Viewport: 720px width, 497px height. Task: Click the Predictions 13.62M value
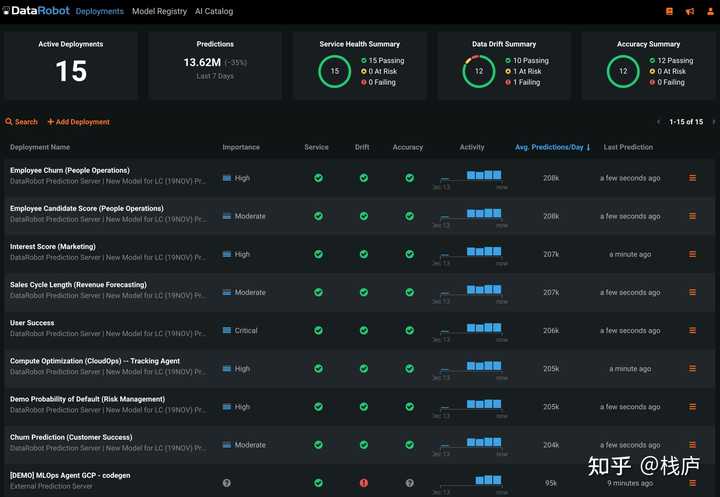point(202,62)
